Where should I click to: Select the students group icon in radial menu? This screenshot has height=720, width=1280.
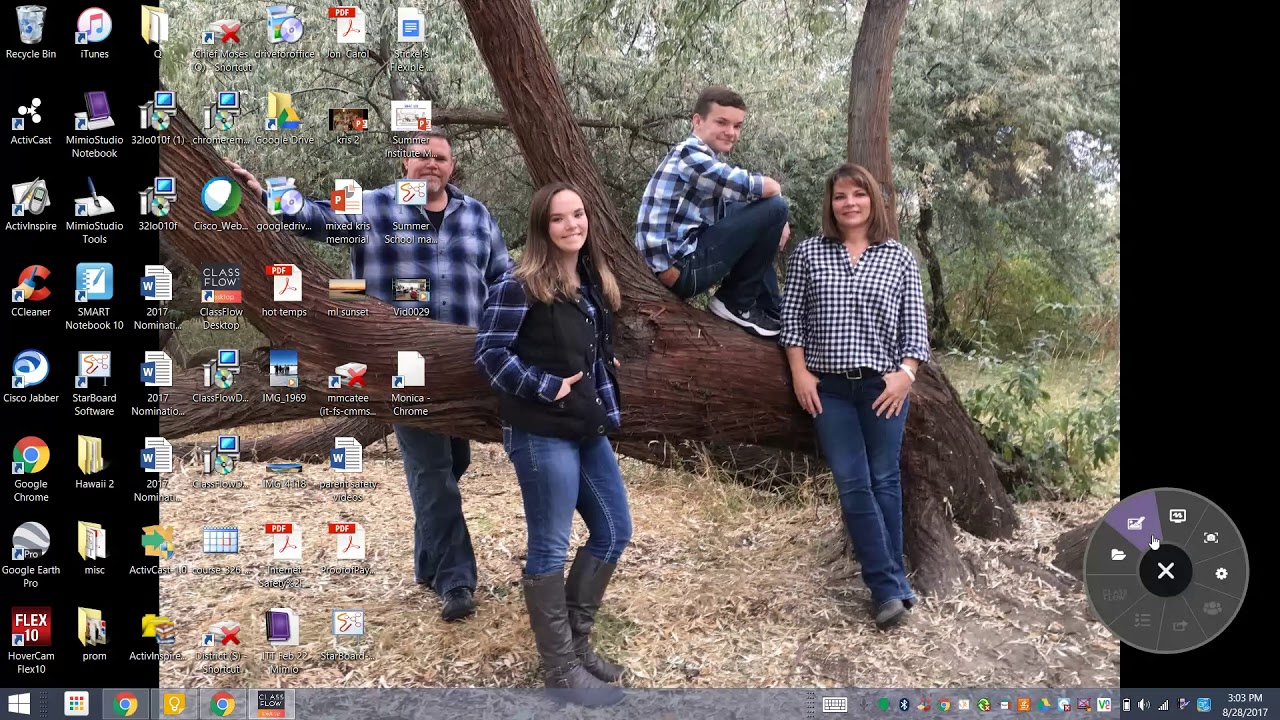(1212, 608)
